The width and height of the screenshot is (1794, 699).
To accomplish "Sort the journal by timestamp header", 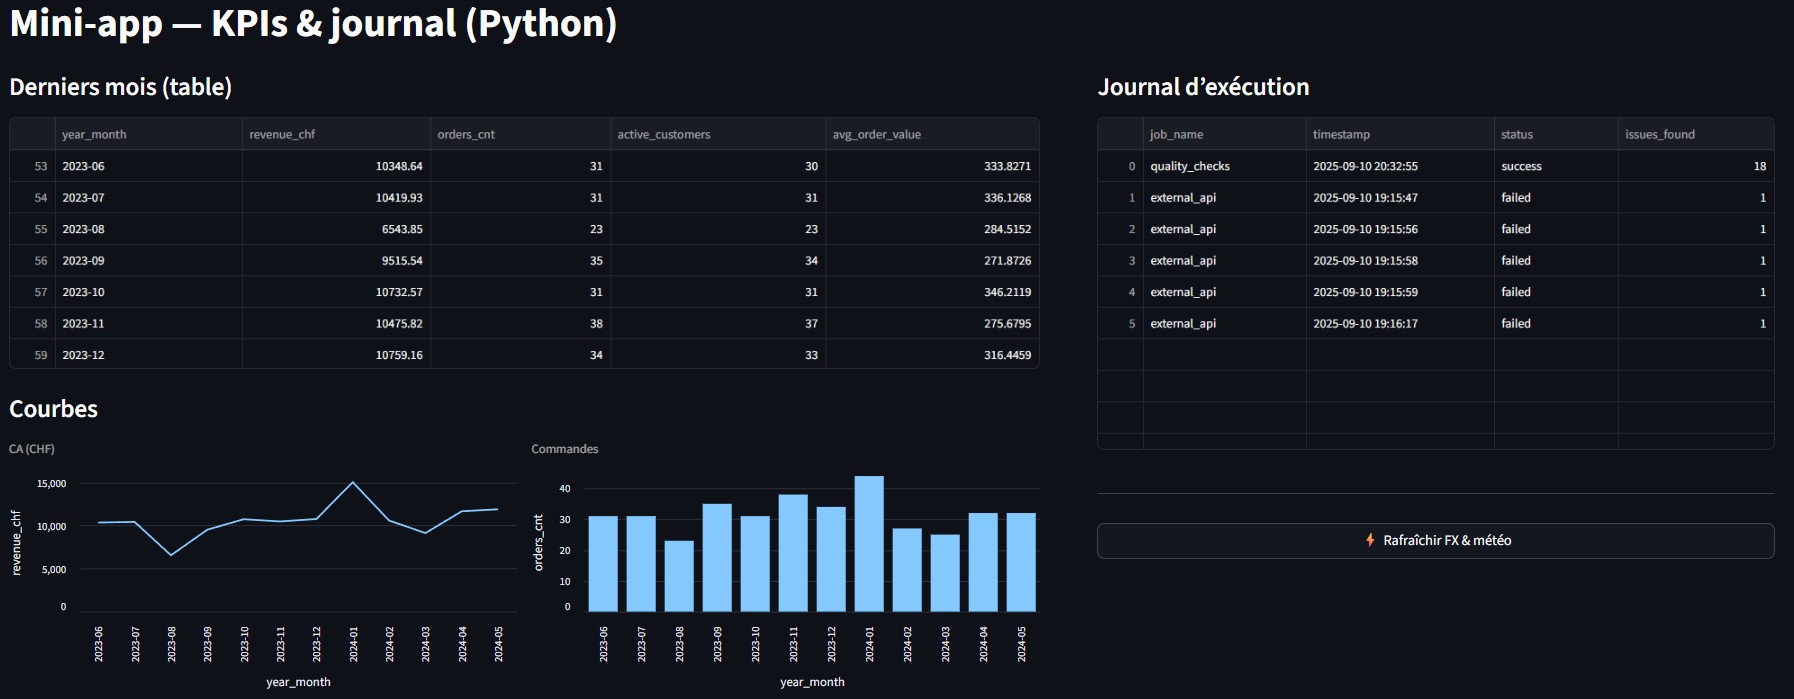I will click(x=1341, y=135).
